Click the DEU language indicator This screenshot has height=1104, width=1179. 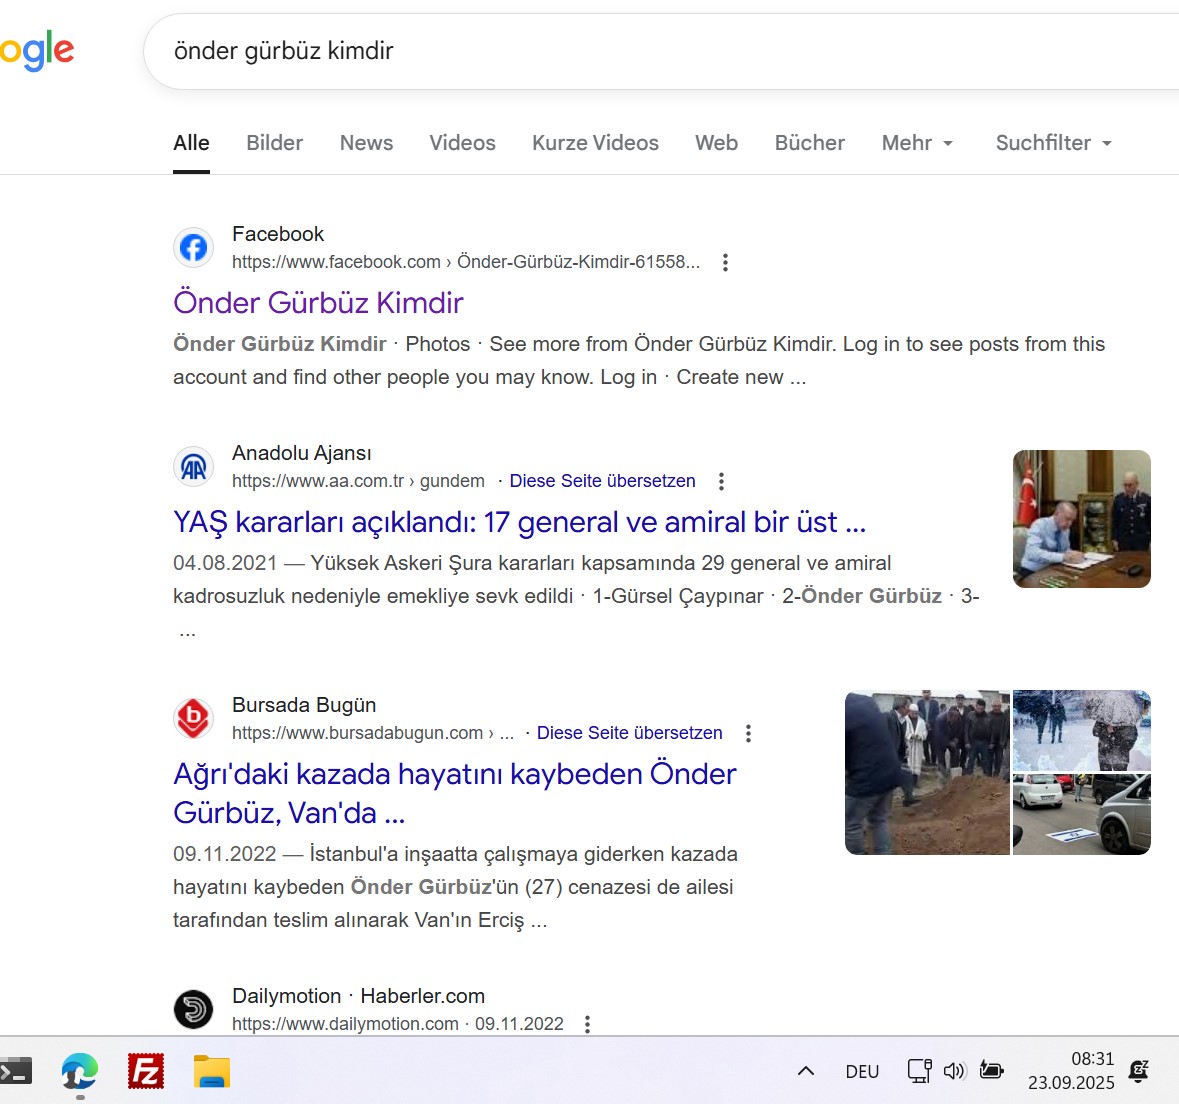click(x=862, y=1072)
